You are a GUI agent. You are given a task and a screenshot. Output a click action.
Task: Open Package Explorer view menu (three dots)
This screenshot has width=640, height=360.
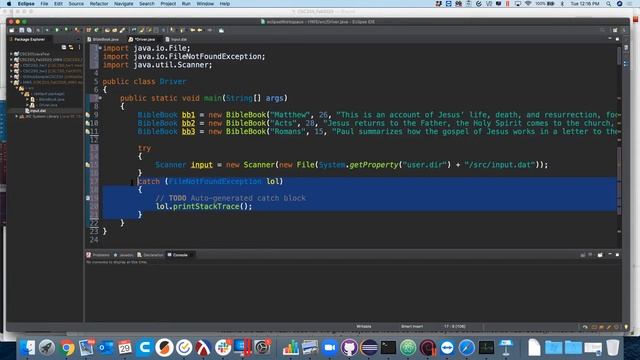[x=79, y=47]
